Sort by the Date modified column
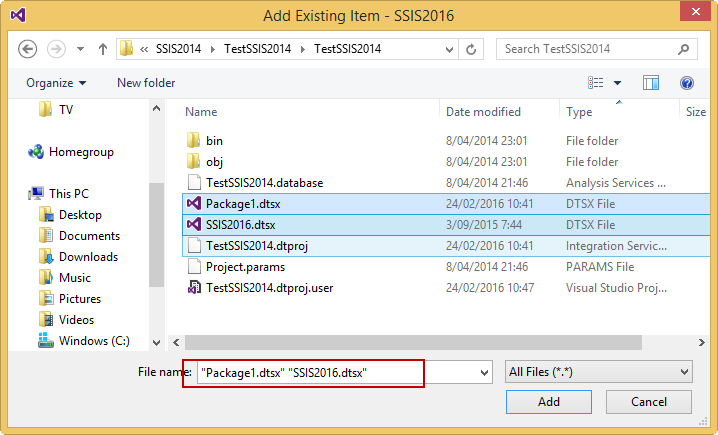The image size is (718, 435). click(x=483, y=112)
